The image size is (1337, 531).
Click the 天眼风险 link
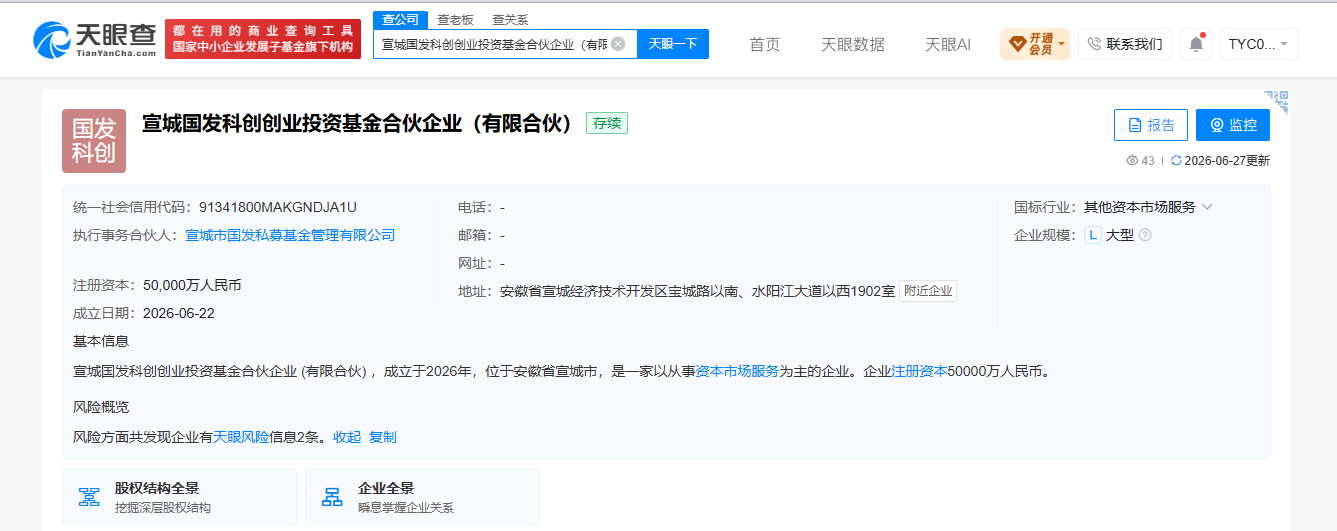tap(241, 437)
